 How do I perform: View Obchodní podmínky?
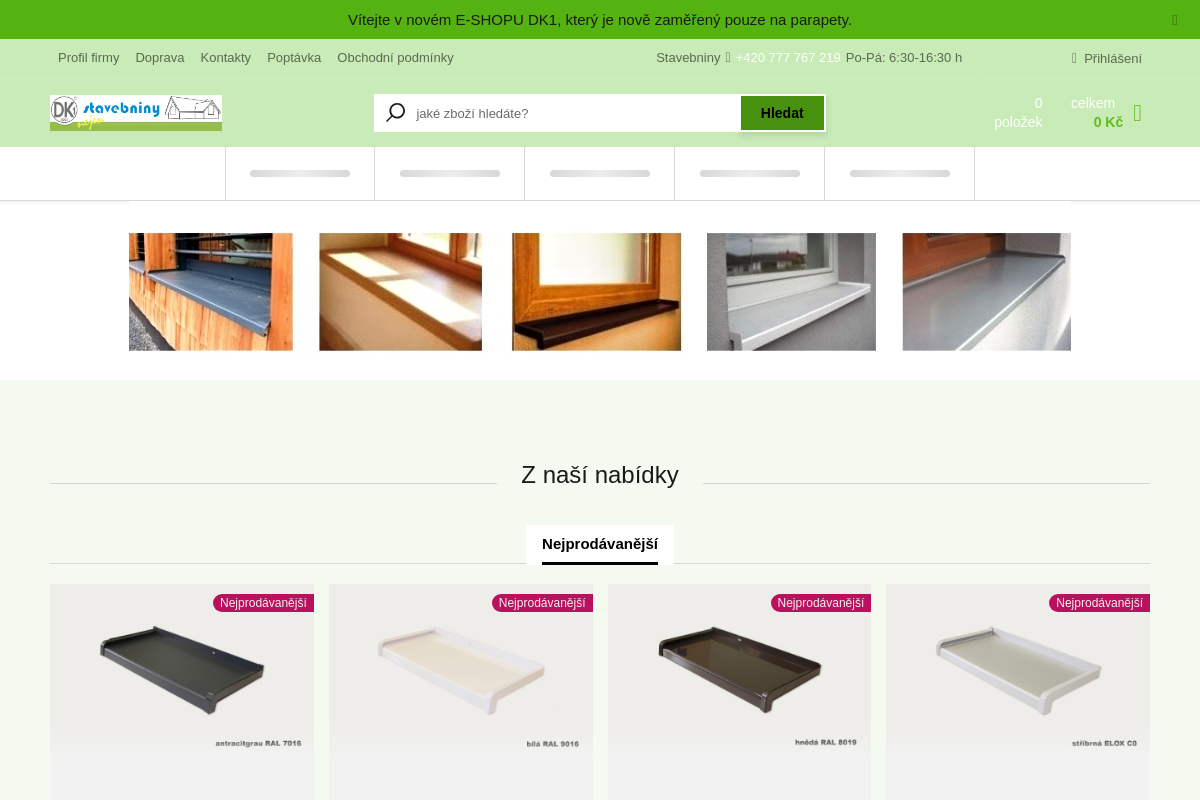(395, 57)
